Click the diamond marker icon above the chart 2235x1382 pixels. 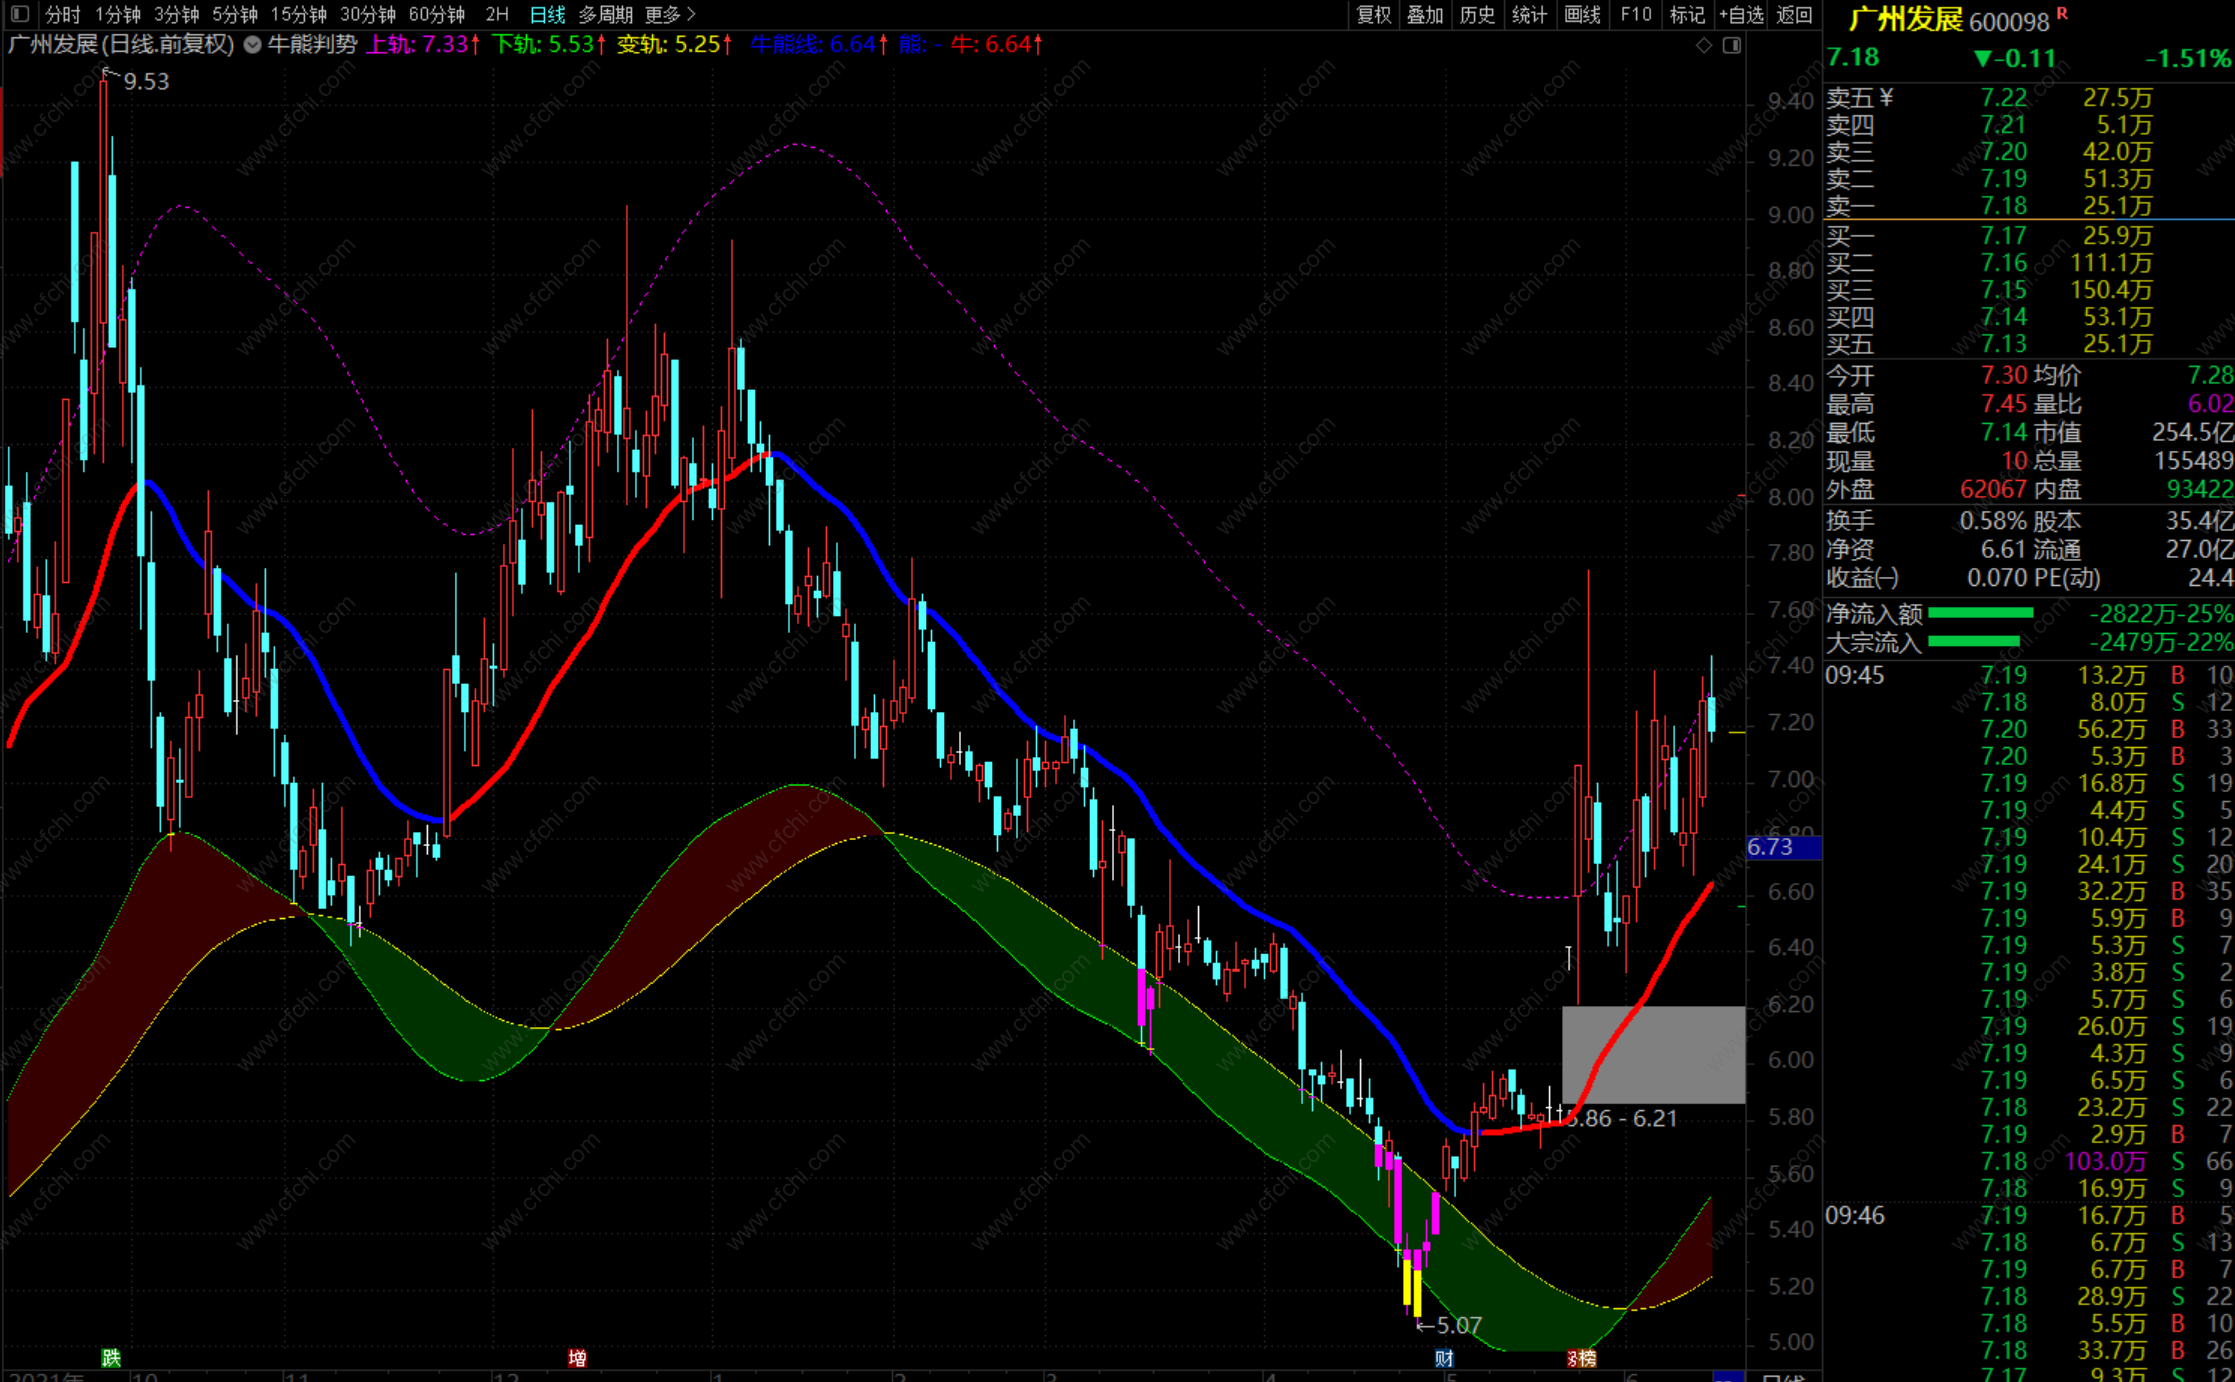pos(1704,45)
